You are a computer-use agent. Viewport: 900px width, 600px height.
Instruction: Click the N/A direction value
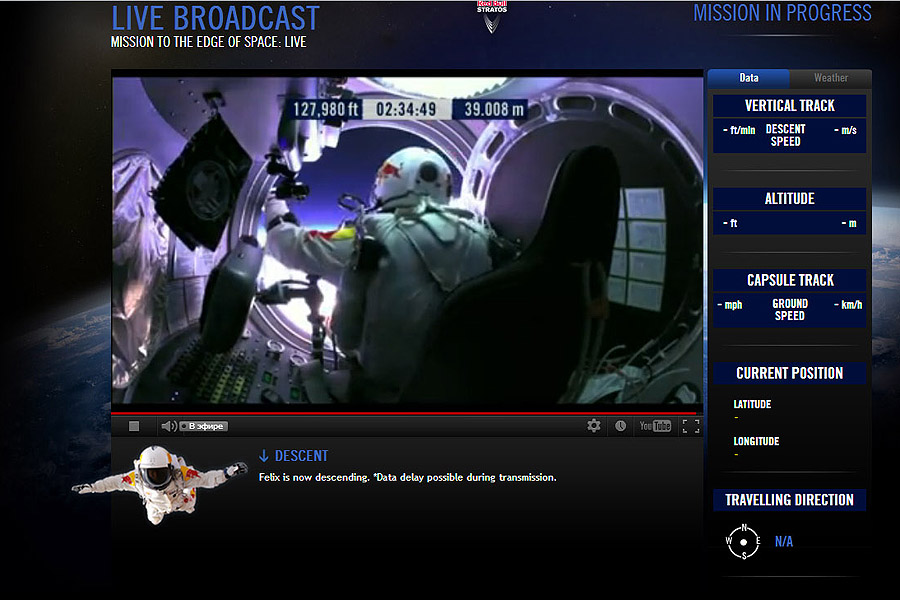tap(783, 541)
